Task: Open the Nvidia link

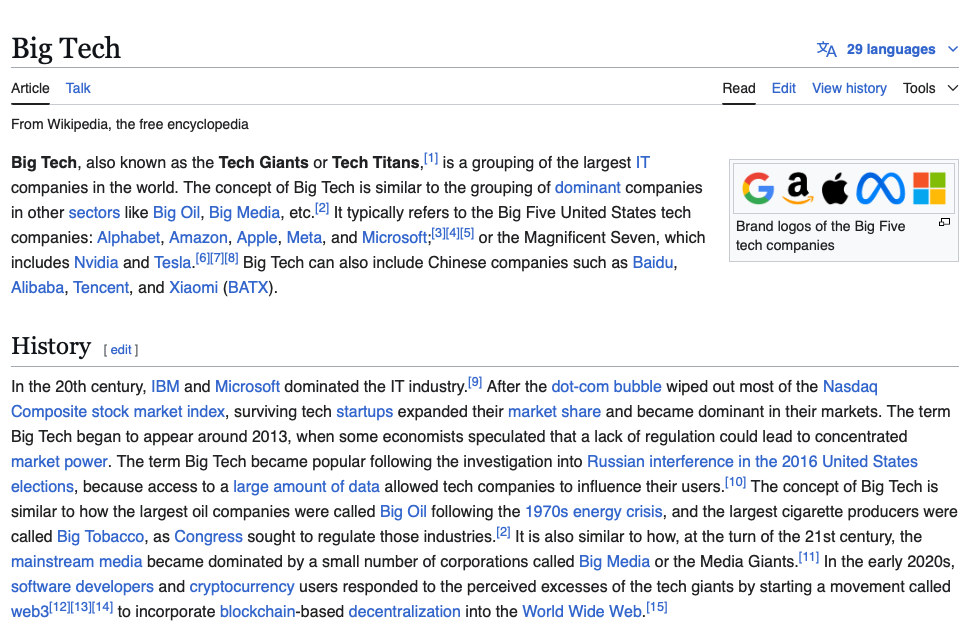Action: tap(96, 262)
